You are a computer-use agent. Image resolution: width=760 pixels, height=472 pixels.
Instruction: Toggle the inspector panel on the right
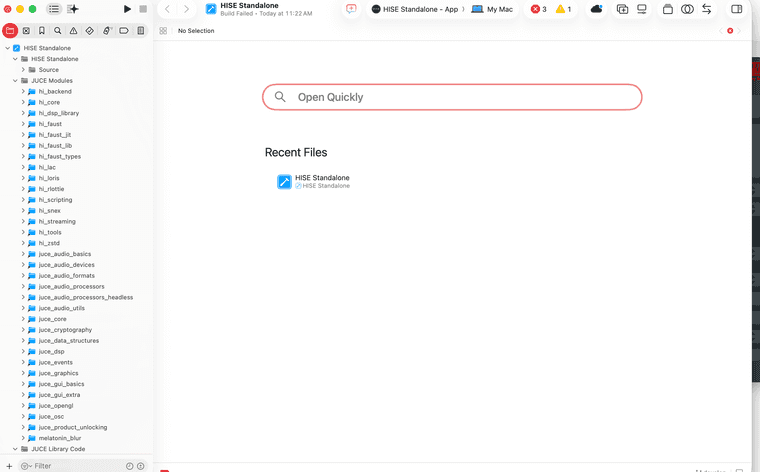pyautogui.click(x=737, y=9)
